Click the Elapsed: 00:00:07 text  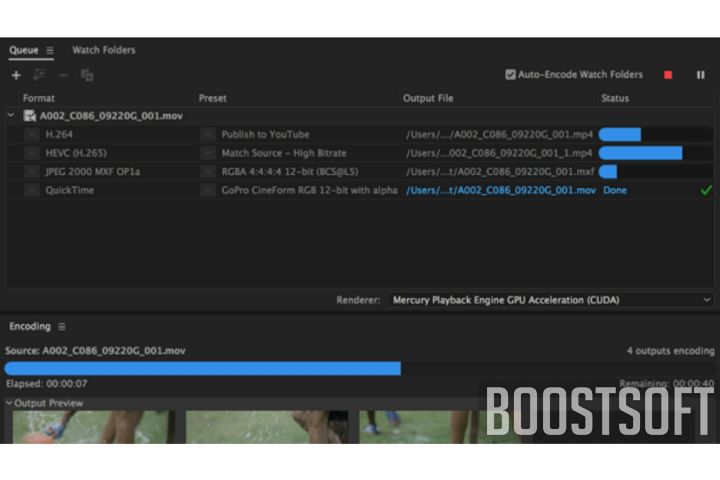tap(46, 384)
